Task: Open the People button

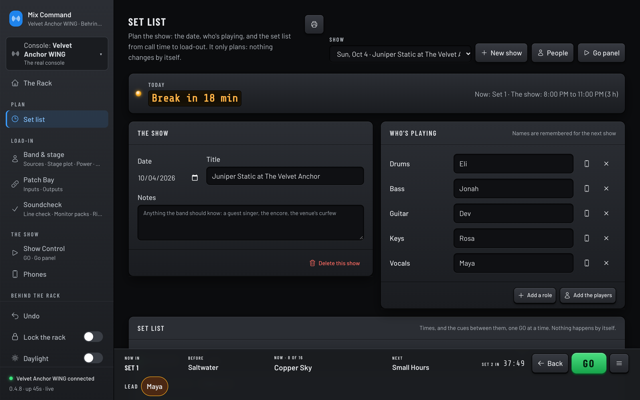Action: coord(552,53)
